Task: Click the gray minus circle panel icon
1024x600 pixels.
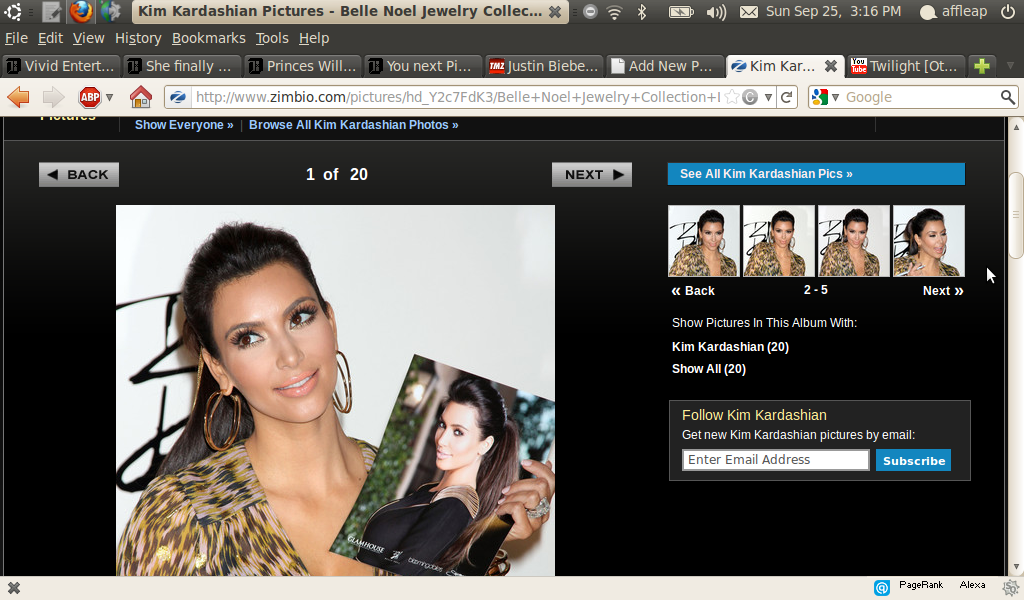Action: click(x=590, y=12)
